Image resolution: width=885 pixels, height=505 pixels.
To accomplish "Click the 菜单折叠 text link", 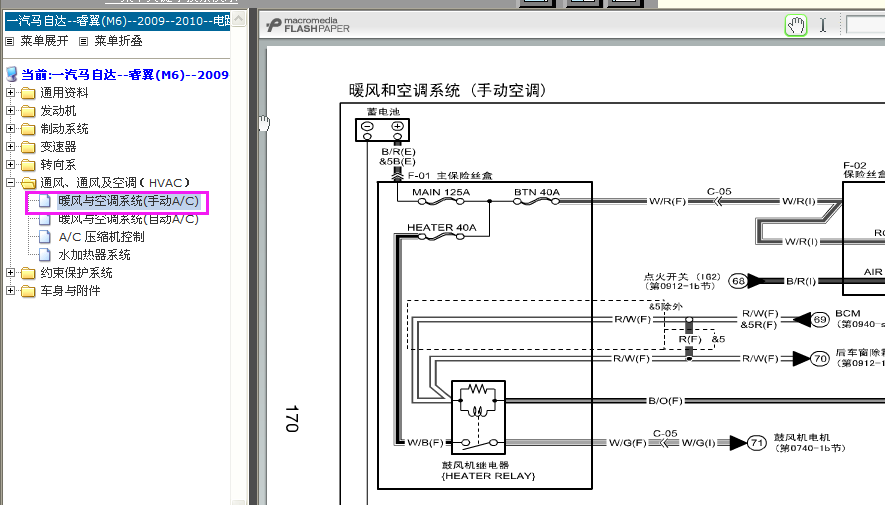I will [118, 41].
